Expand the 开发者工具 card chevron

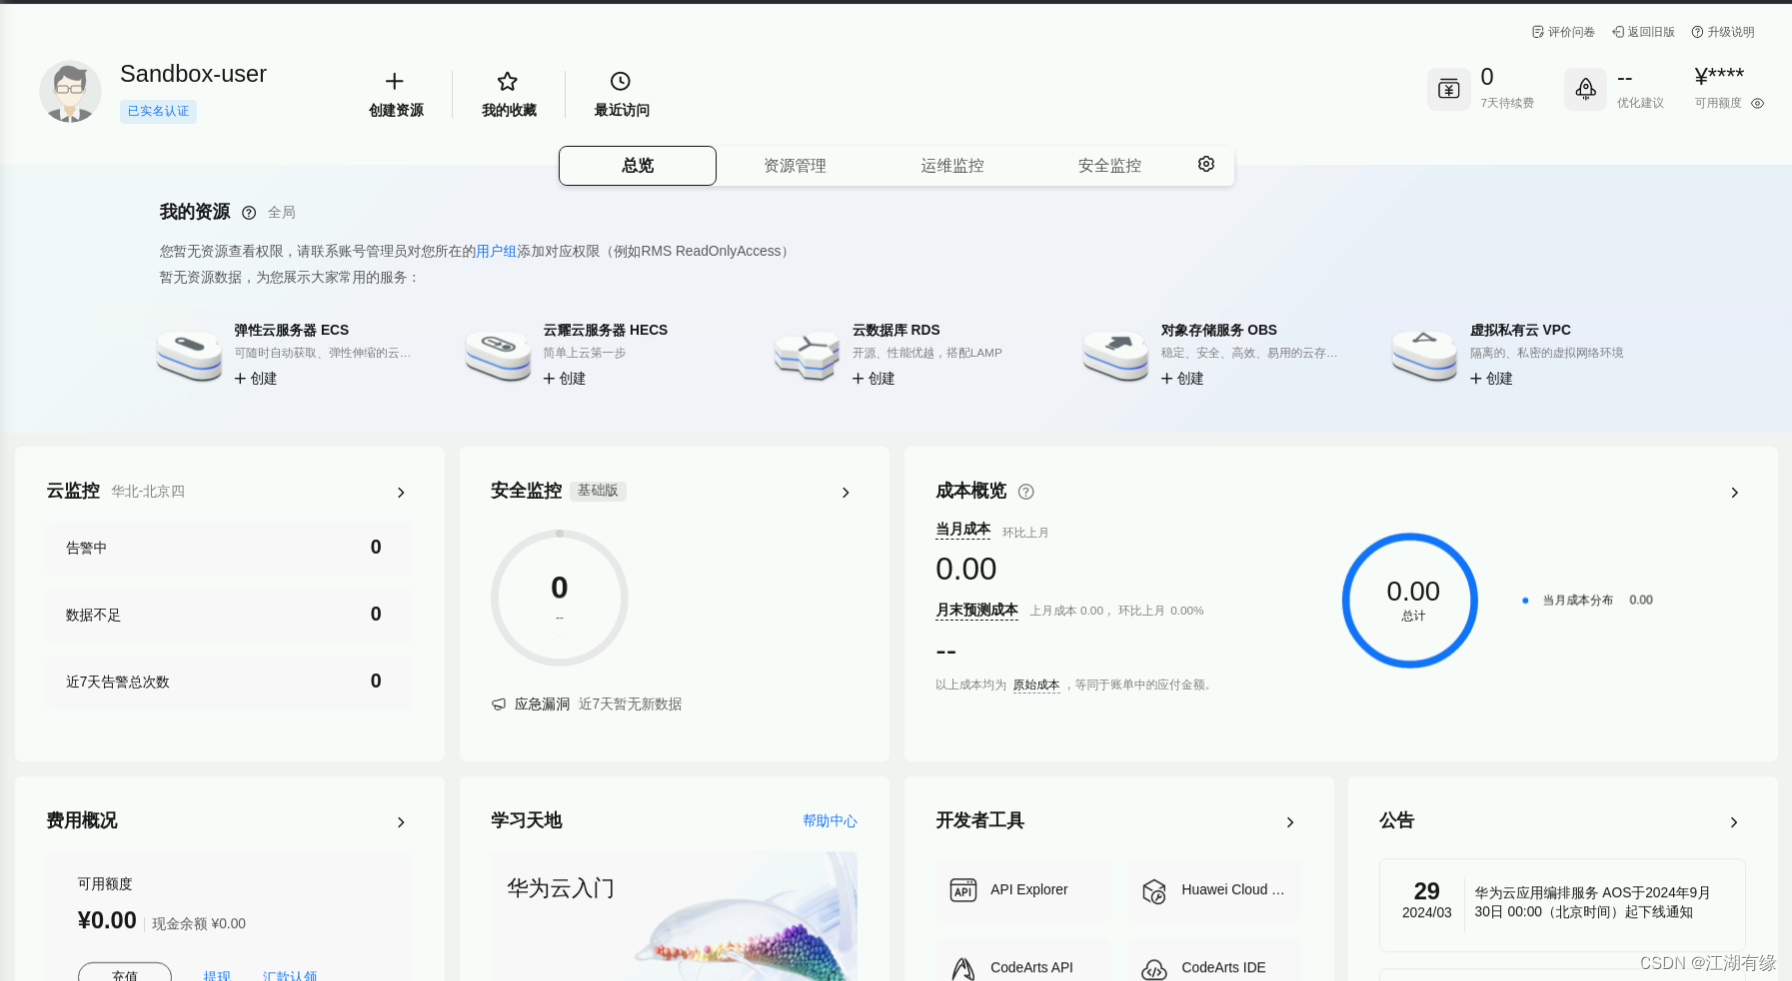(x=1290, y=822)
